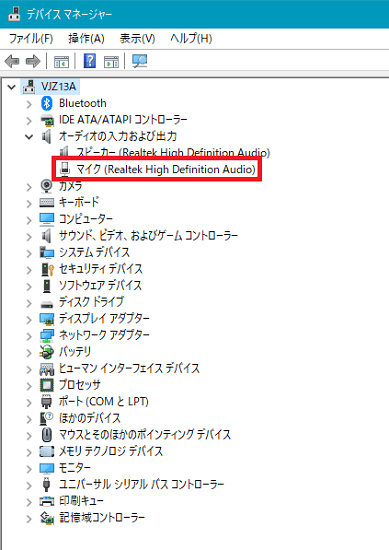
Task: Click the キーボード keyboard icon
Action: pos(47,202)
